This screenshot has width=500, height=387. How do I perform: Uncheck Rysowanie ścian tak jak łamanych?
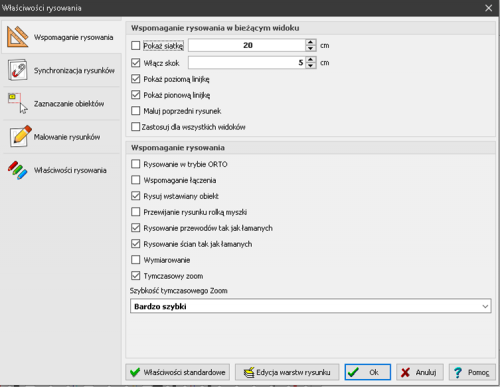click(x=135, y=244)
